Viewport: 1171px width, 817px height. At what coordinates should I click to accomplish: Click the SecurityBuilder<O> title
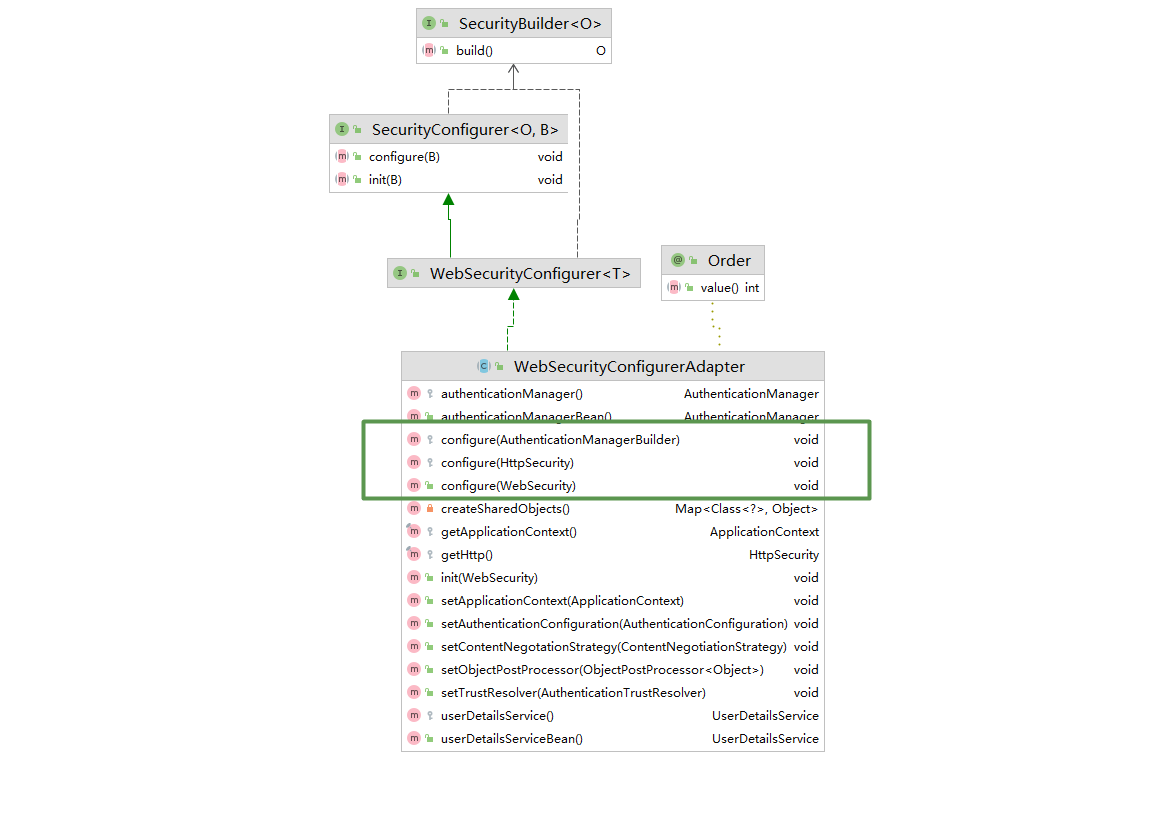point(528,22)
